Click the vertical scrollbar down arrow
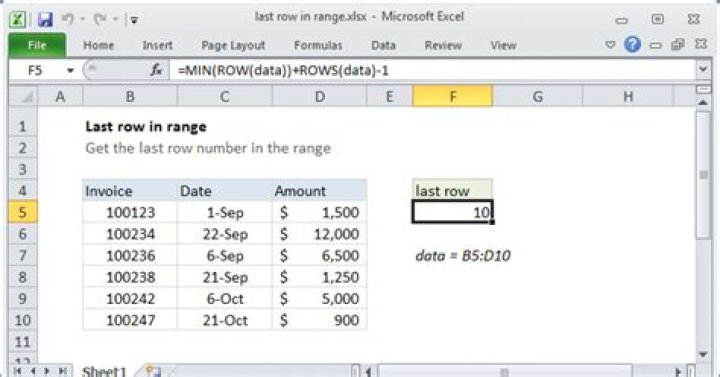720x377 pixels. tap(703, 354)
